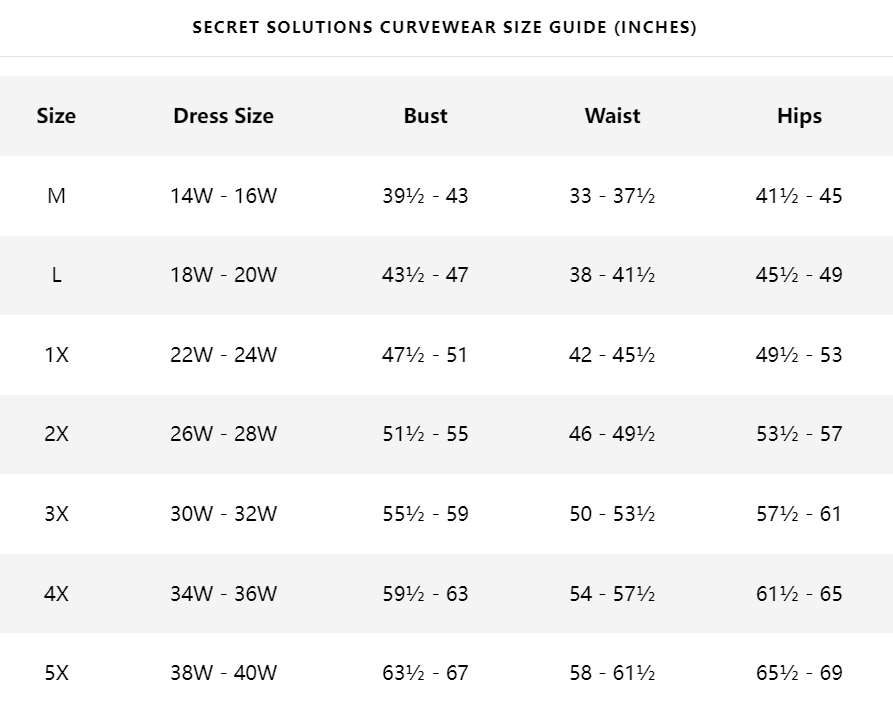Click the 14W - 16W dress size cell
This screenshot has width=893, height=717.
[x=223, y=196]
